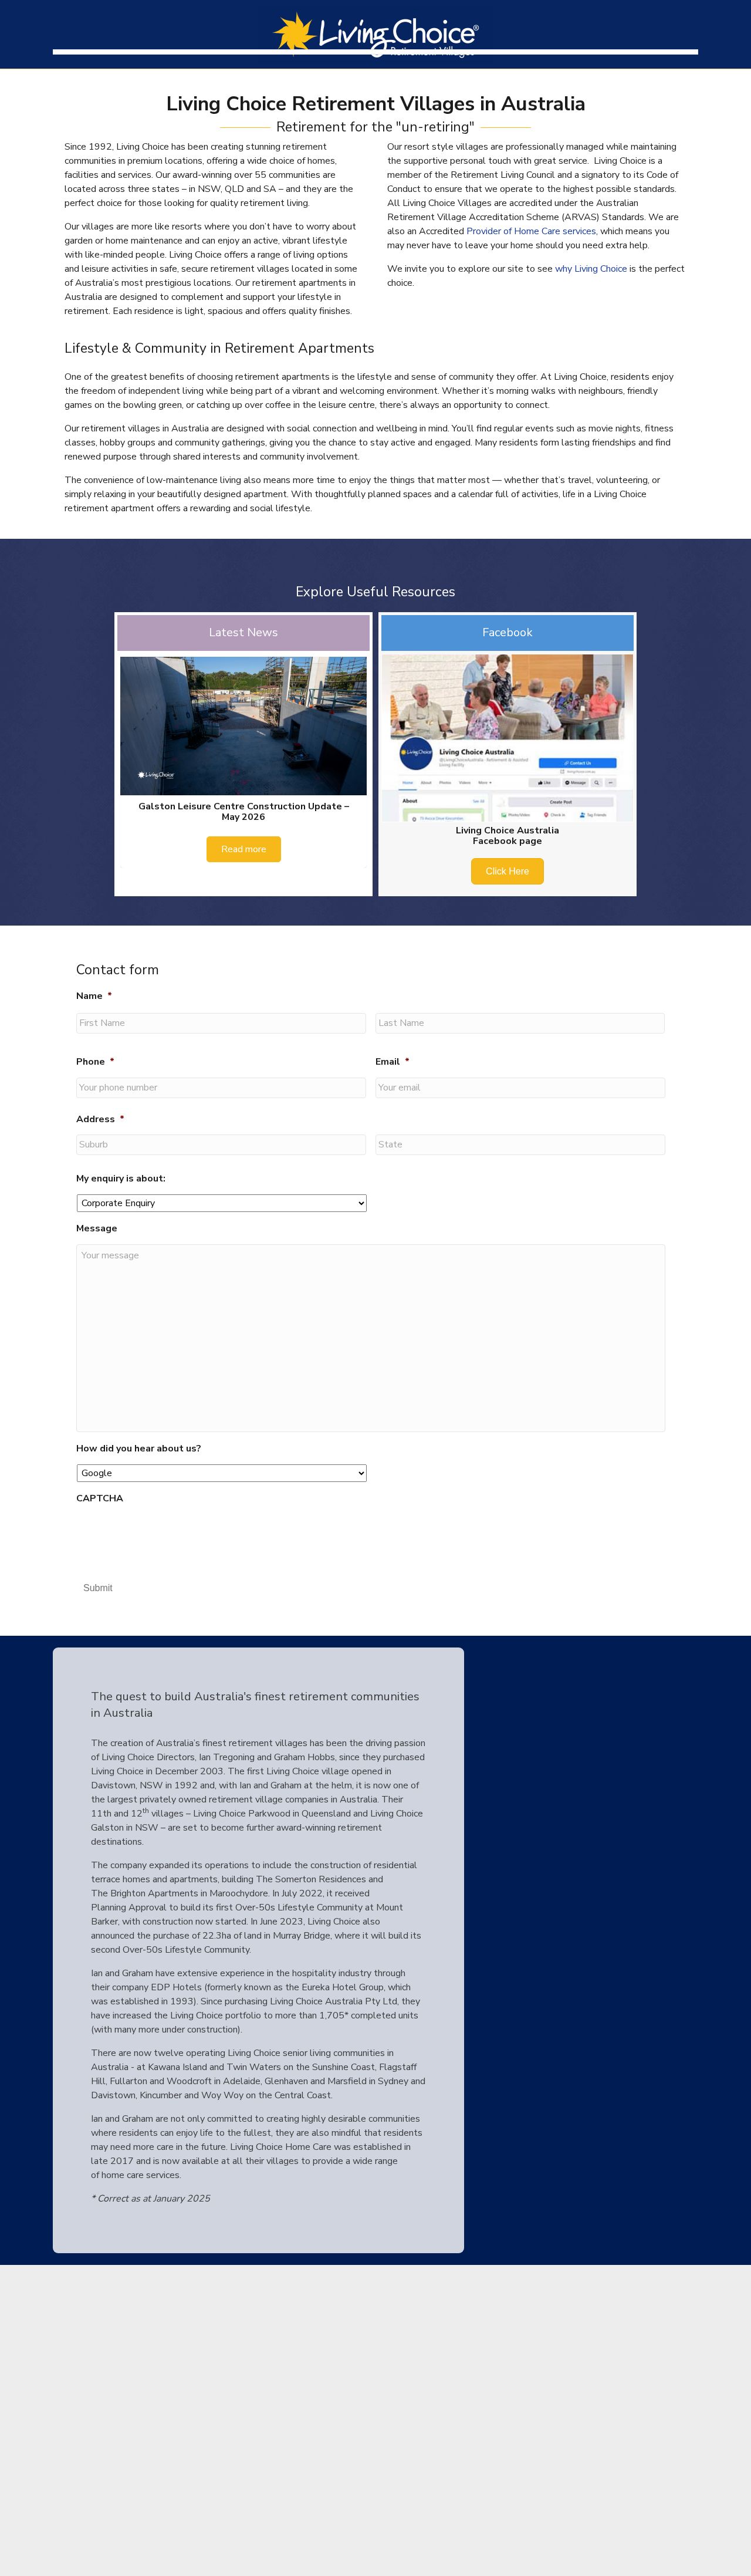Click the CAPTCHA label

coord(100,1498)
